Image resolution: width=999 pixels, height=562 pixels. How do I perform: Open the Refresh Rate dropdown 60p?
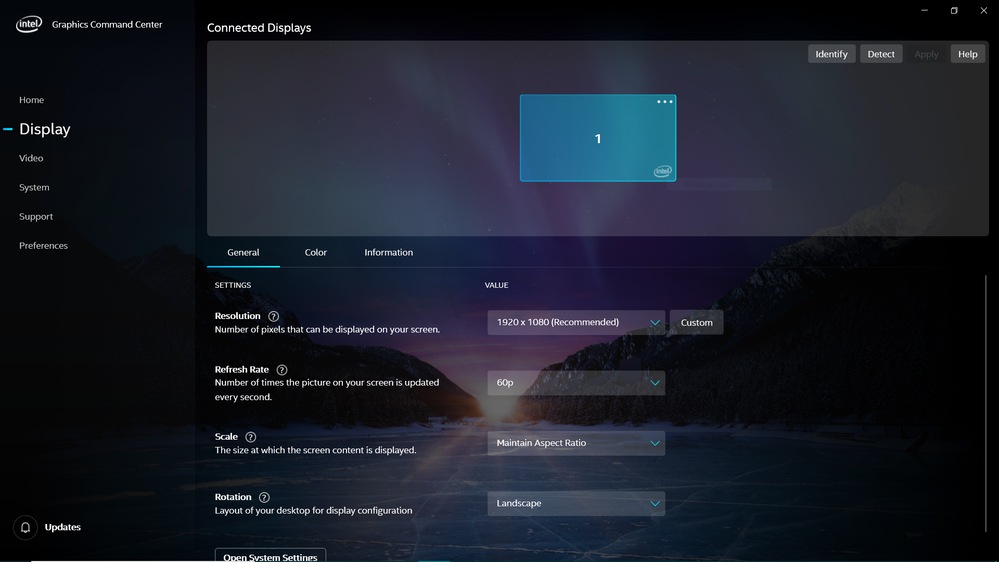[x=576, y=383]
